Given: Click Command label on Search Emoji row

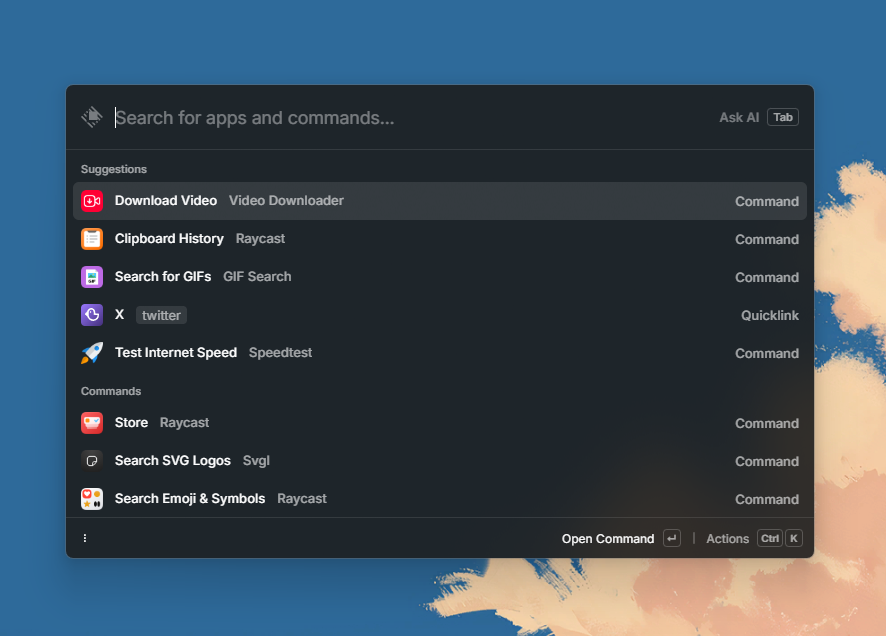Looking at the screenshot, I should click(767, 499).
